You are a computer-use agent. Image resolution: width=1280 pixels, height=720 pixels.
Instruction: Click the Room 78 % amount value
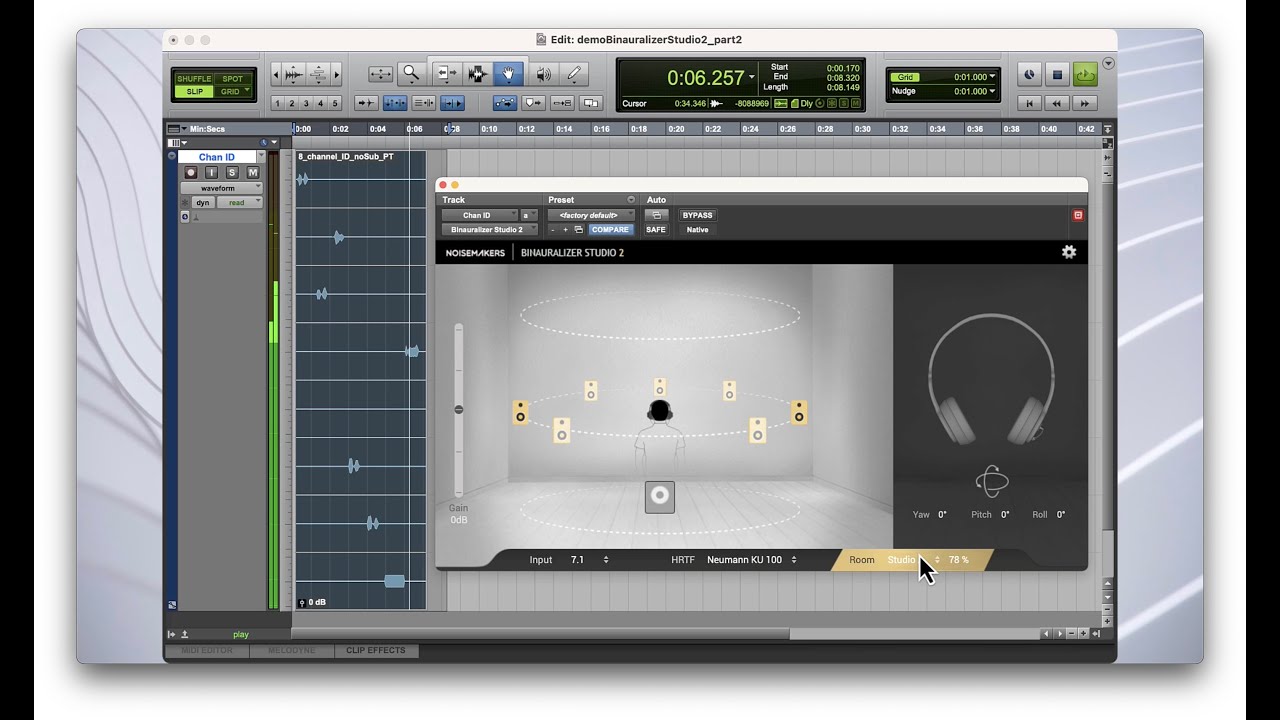pos(959,560)
